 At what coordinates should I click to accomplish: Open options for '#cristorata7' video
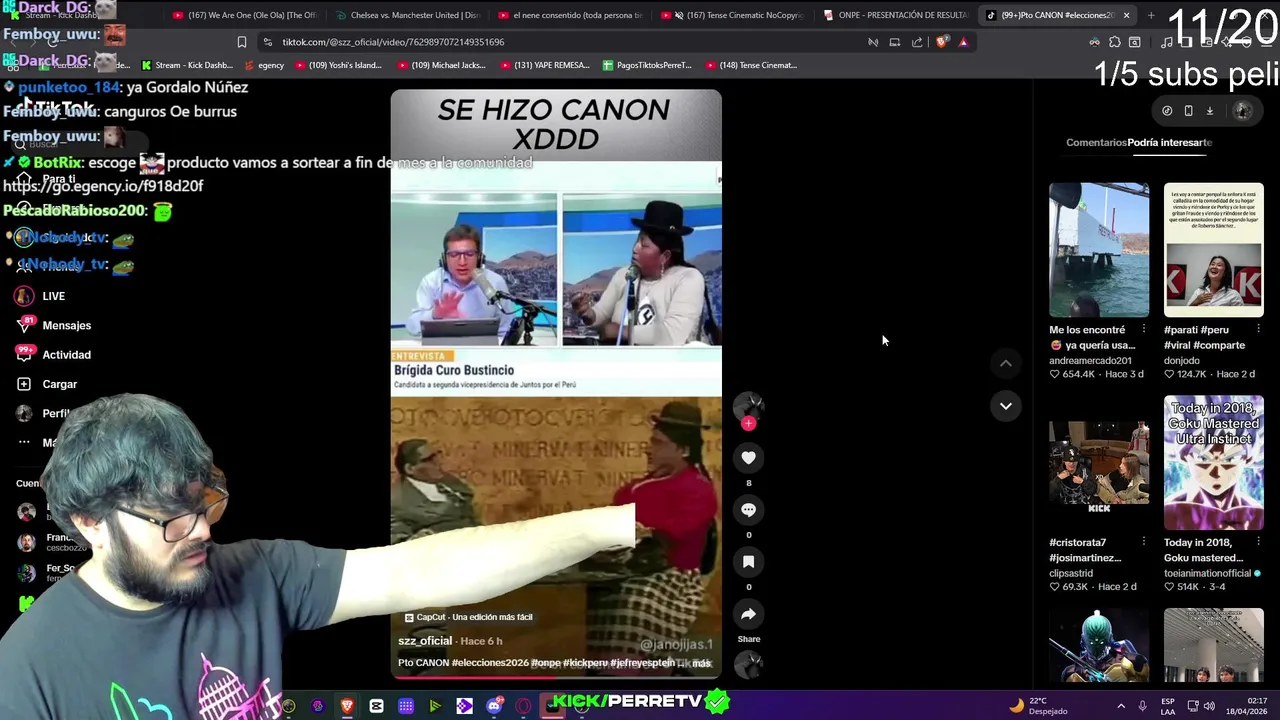[x=1144, y=542]
